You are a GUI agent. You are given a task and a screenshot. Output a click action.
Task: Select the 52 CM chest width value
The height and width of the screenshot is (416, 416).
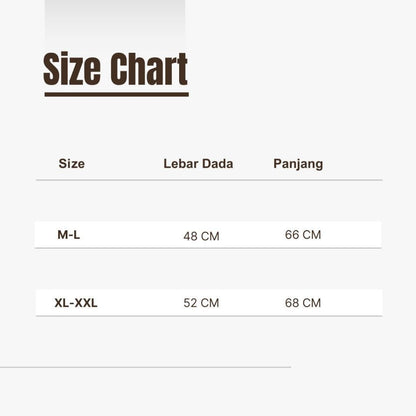201,303
